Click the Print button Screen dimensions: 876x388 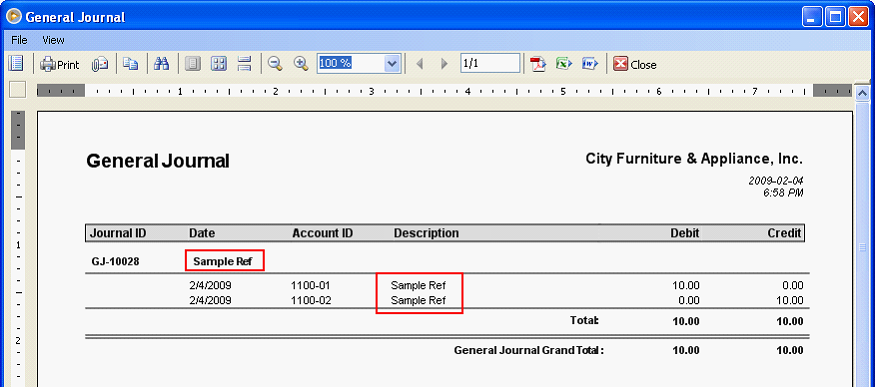tap(60, 64)
